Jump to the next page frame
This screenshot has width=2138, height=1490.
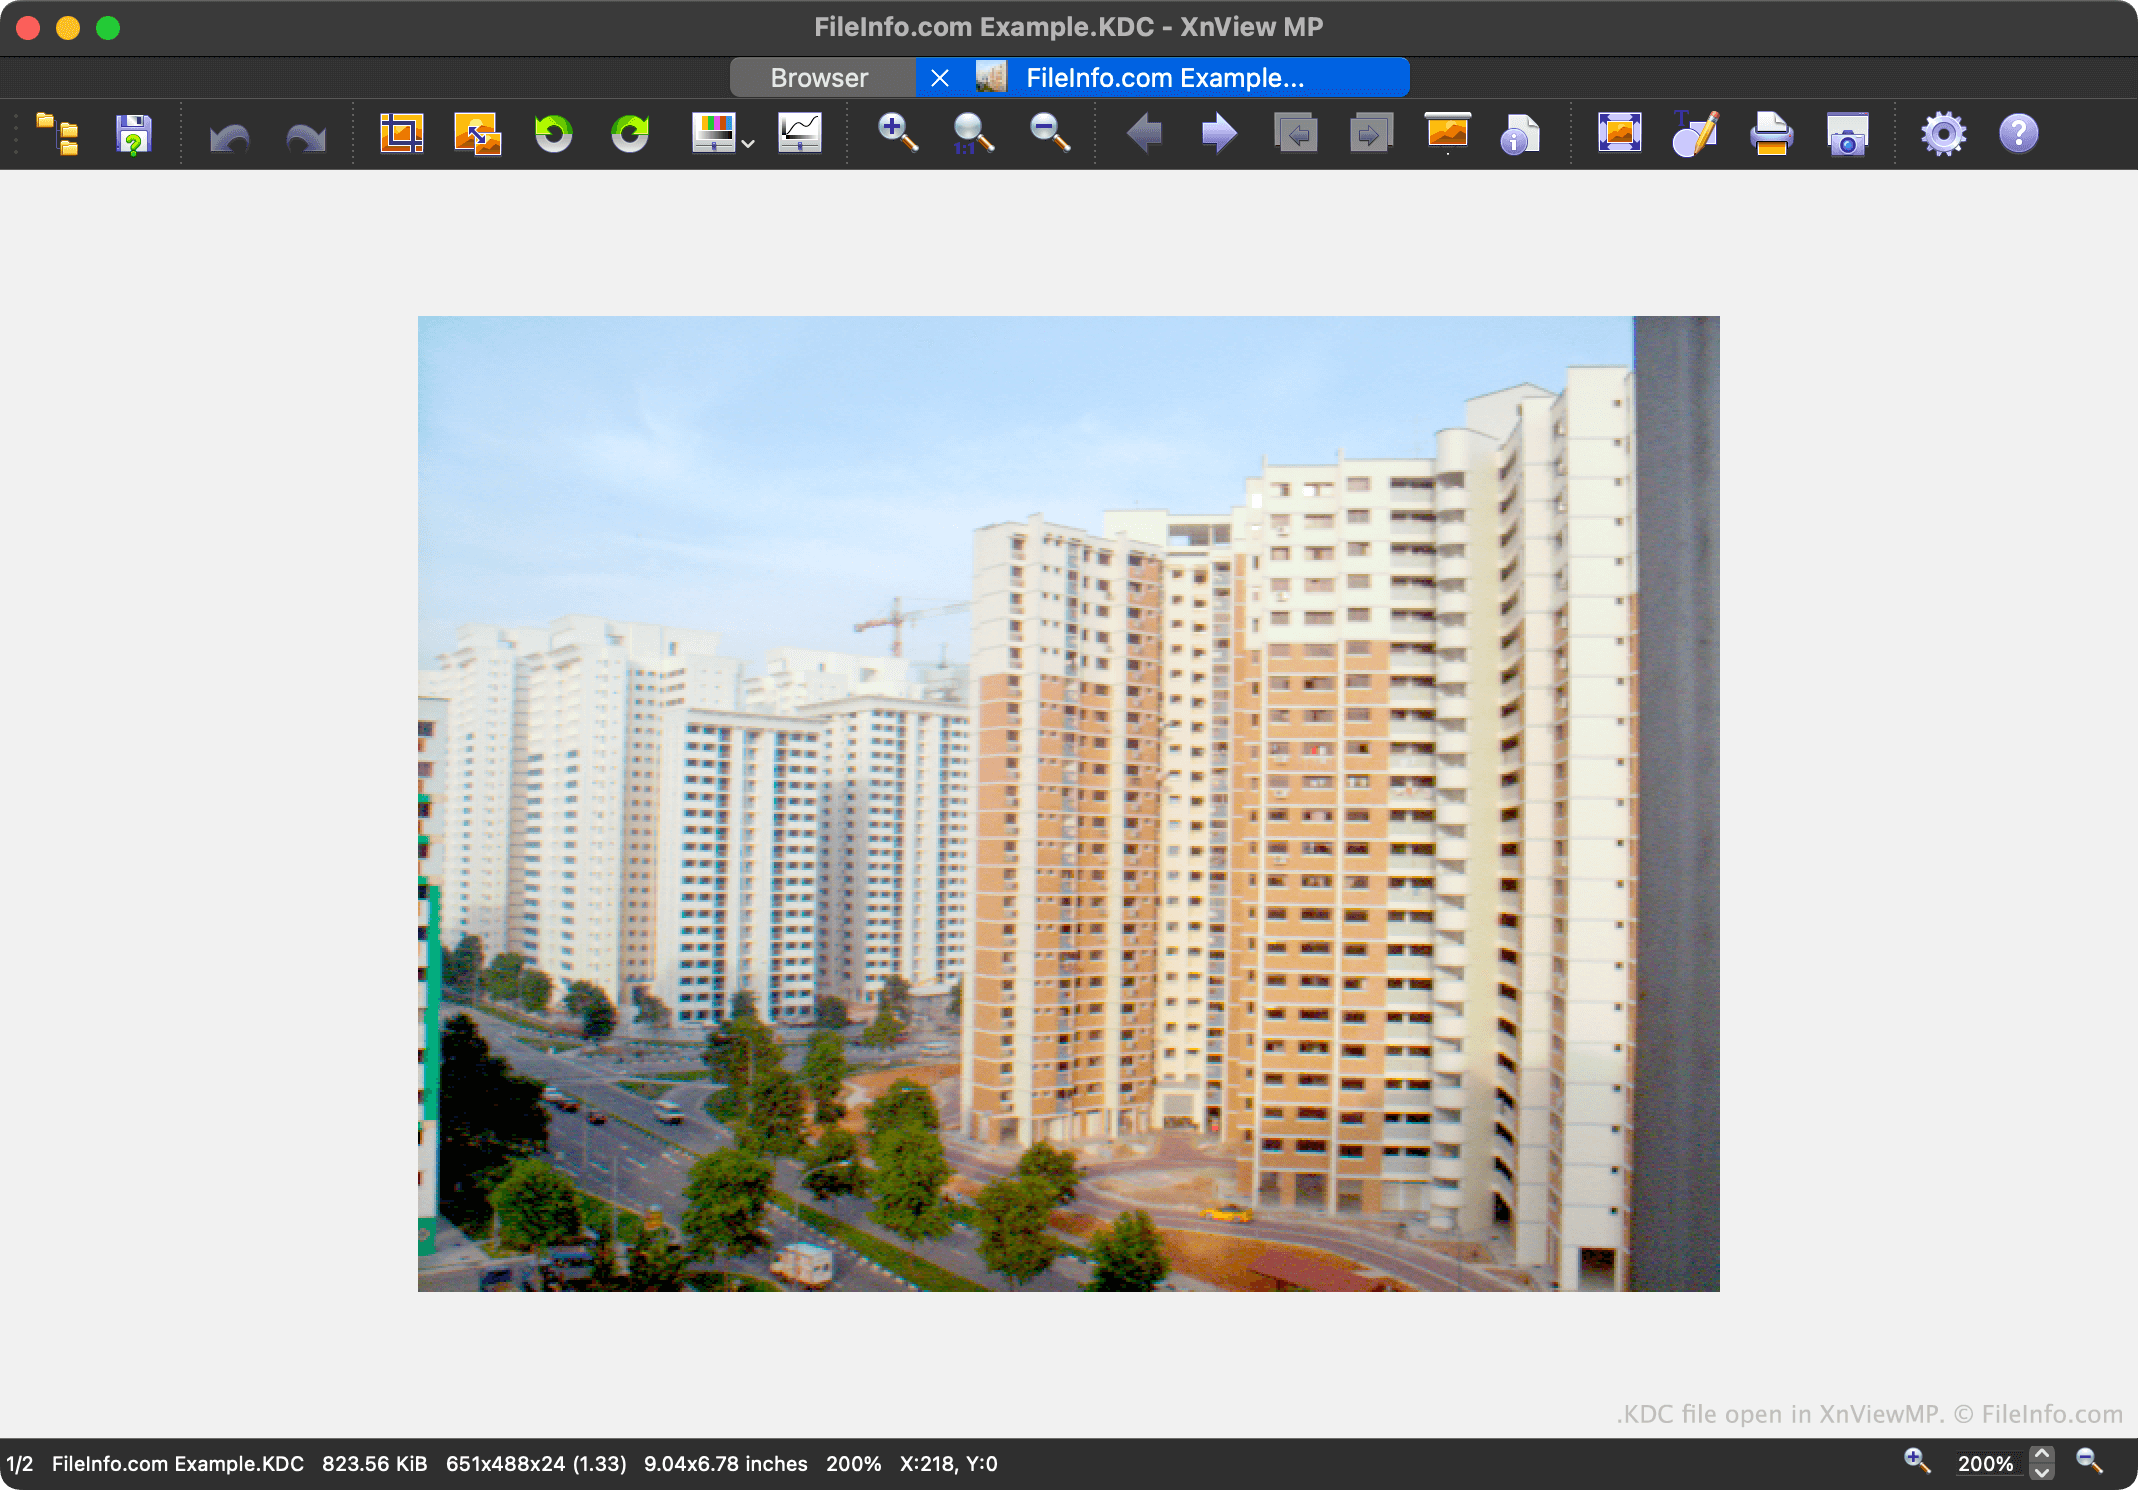[1372, 133]
